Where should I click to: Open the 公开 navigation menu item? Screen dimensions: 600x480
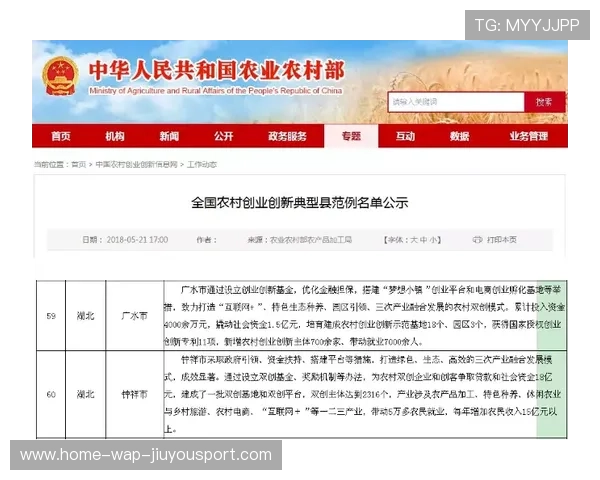[x=223, y=136]
